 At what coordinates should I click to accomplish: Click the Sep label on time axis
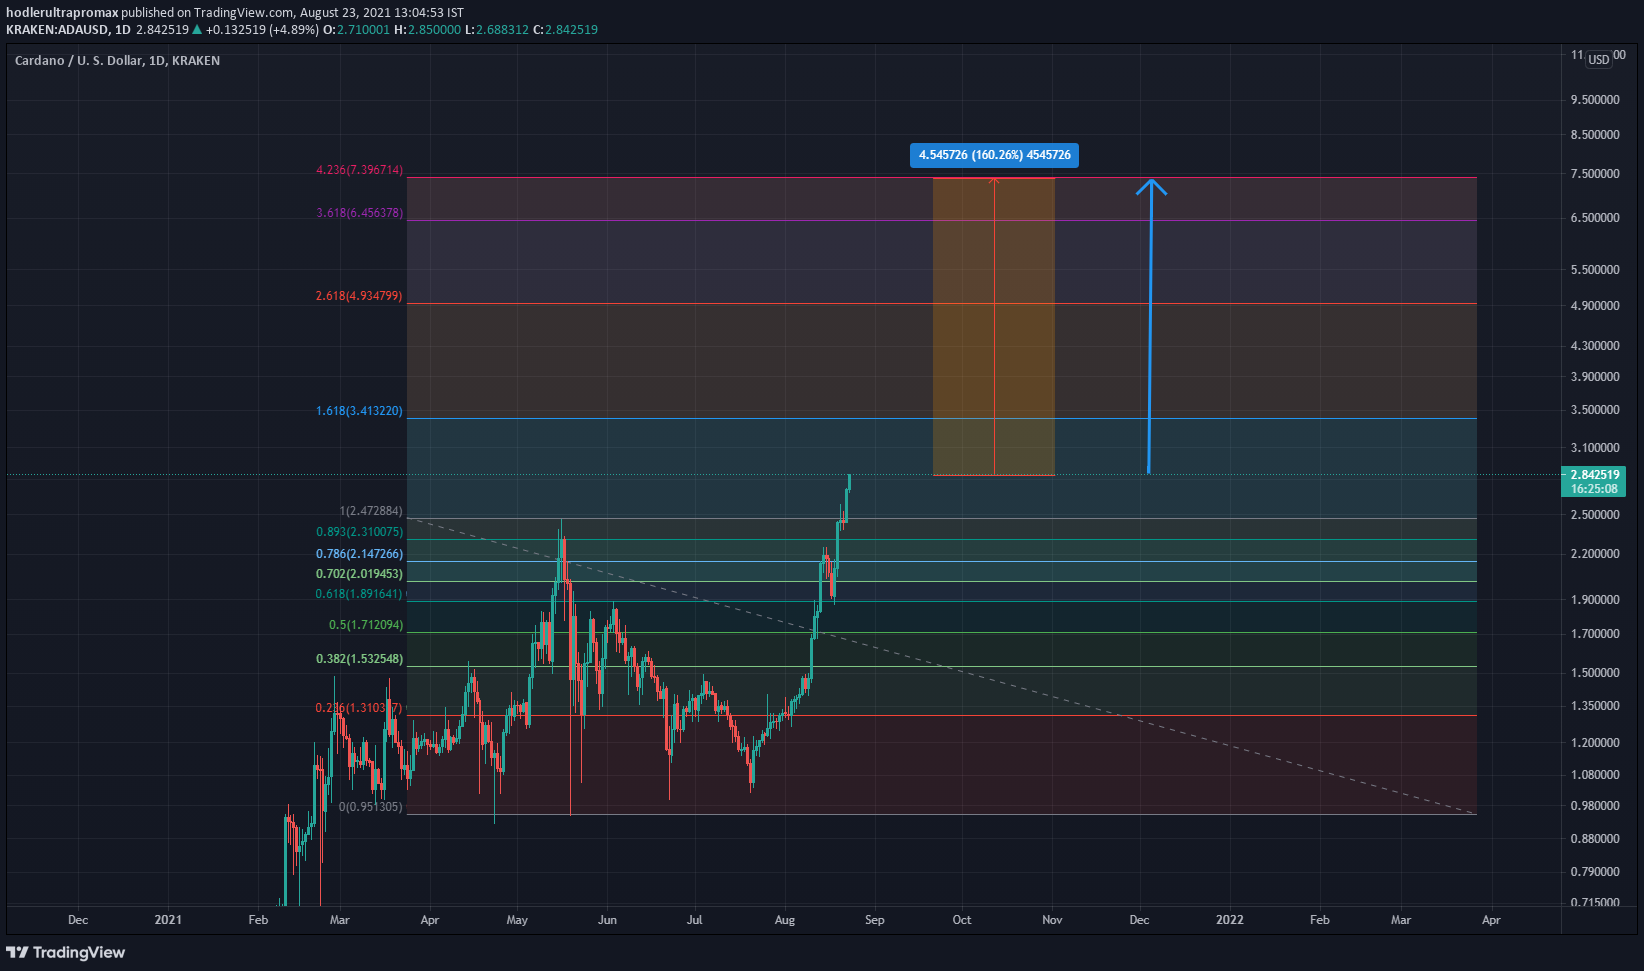pyautogui.click(x=875, y=920)
